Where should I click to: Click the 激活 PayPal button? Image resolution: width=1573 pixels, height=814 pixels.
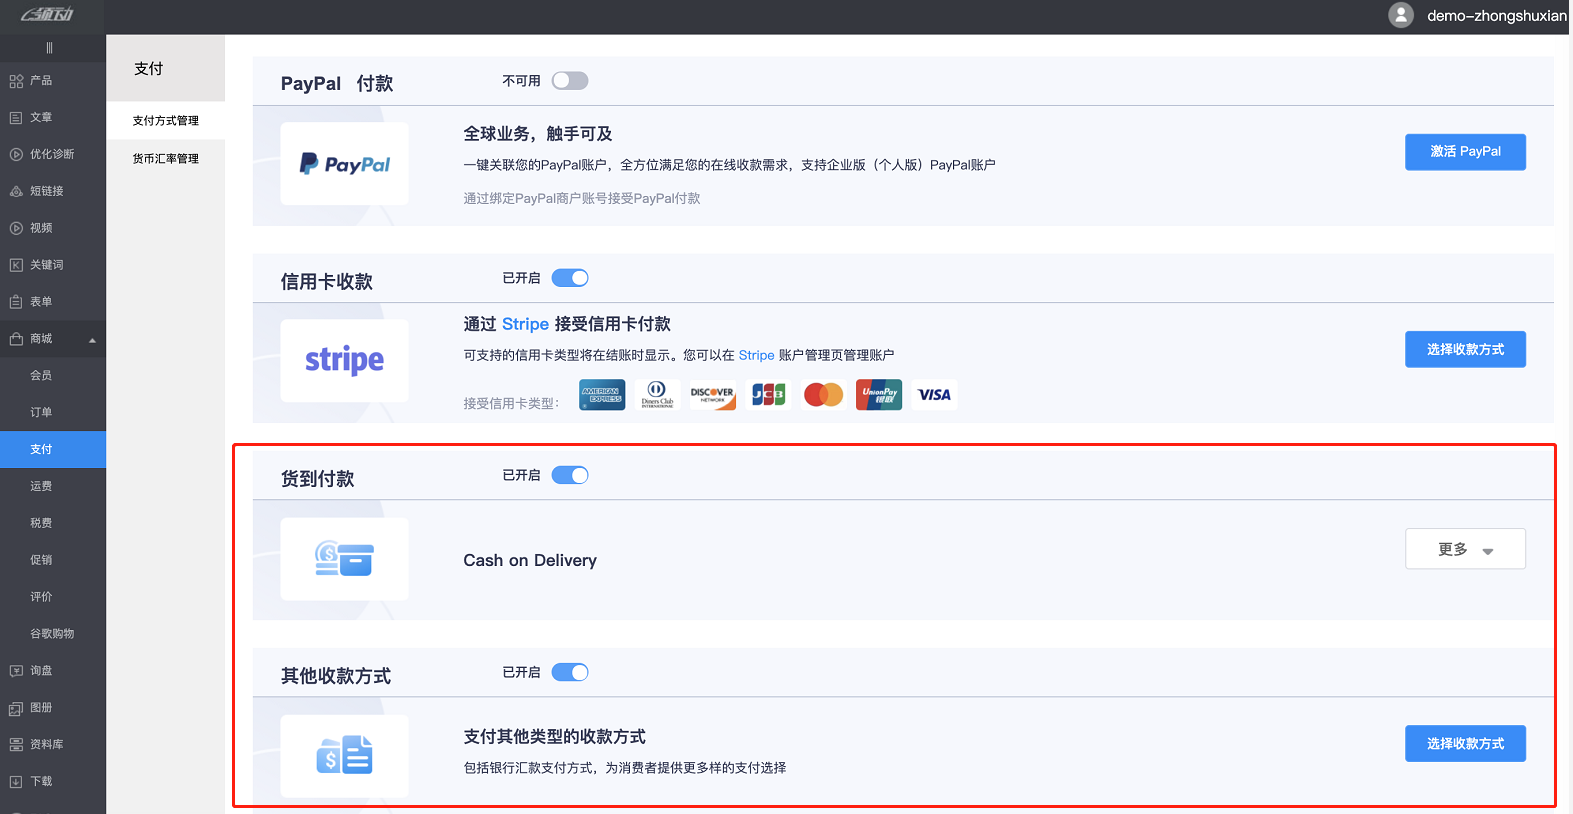(x=1465, y=152)
